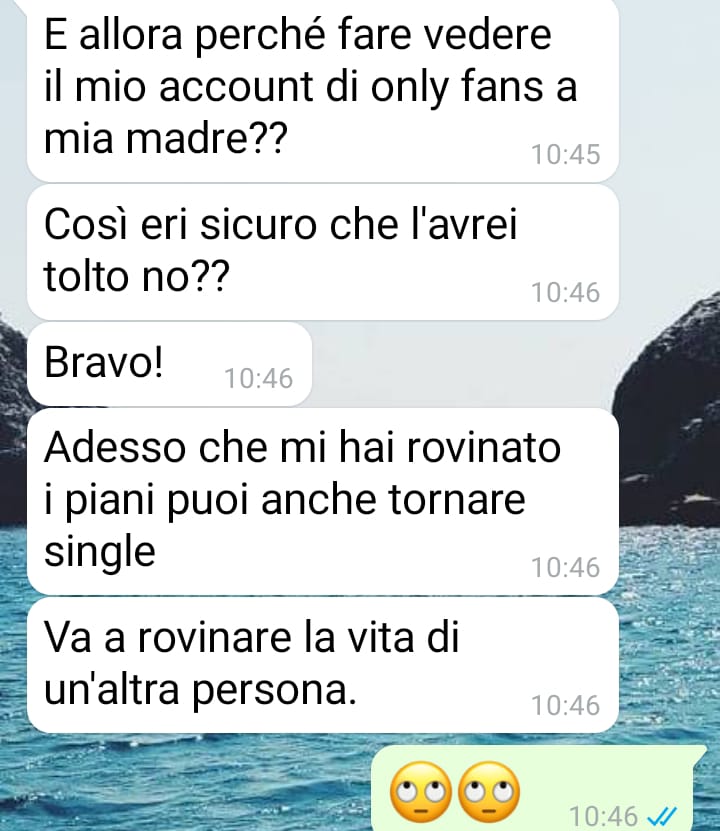
Task: Click the blue double-check read receipt
Action: click(x=662, y=815)
